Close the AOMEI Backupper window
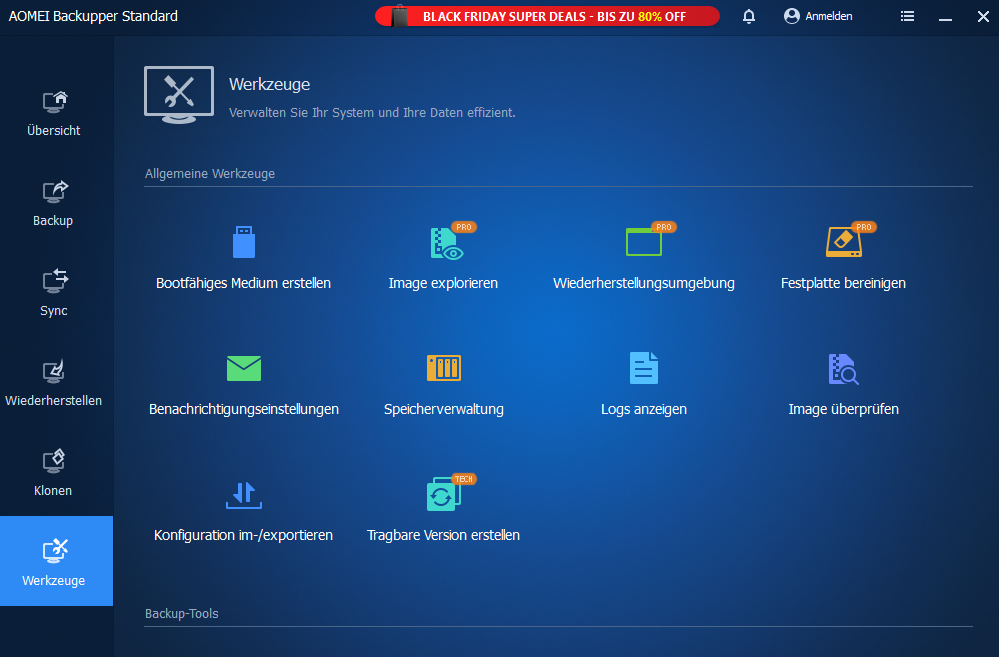Viewport: 999px width, 657px height. [983, 17]
